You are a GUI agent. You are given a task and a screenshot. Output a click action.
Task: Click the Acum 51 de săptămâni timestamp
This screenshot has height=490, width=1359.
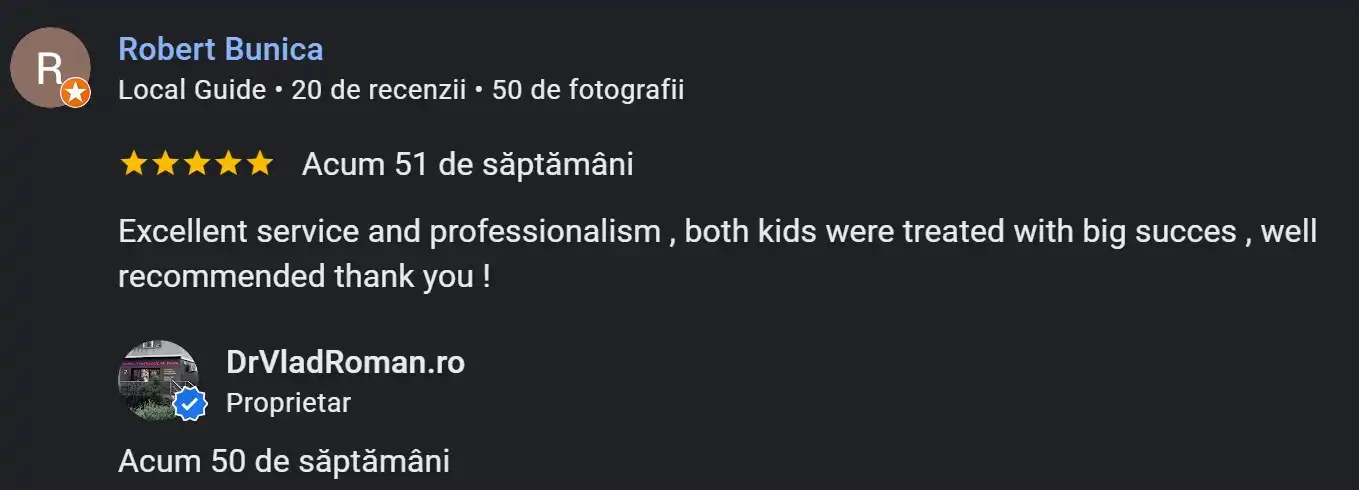(x=467, y=164)
